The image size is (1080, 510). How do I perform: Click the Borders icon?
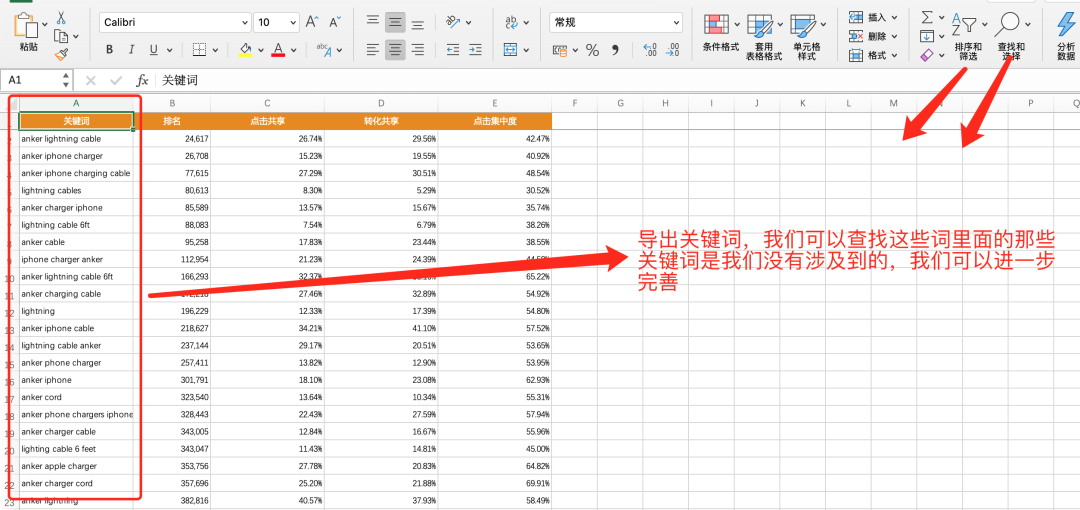point(199,50)
